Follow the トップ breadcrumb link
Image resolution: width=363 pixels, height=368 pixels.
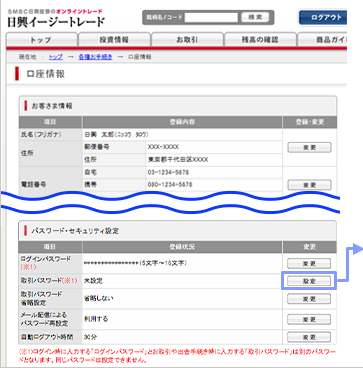point(56,57)
